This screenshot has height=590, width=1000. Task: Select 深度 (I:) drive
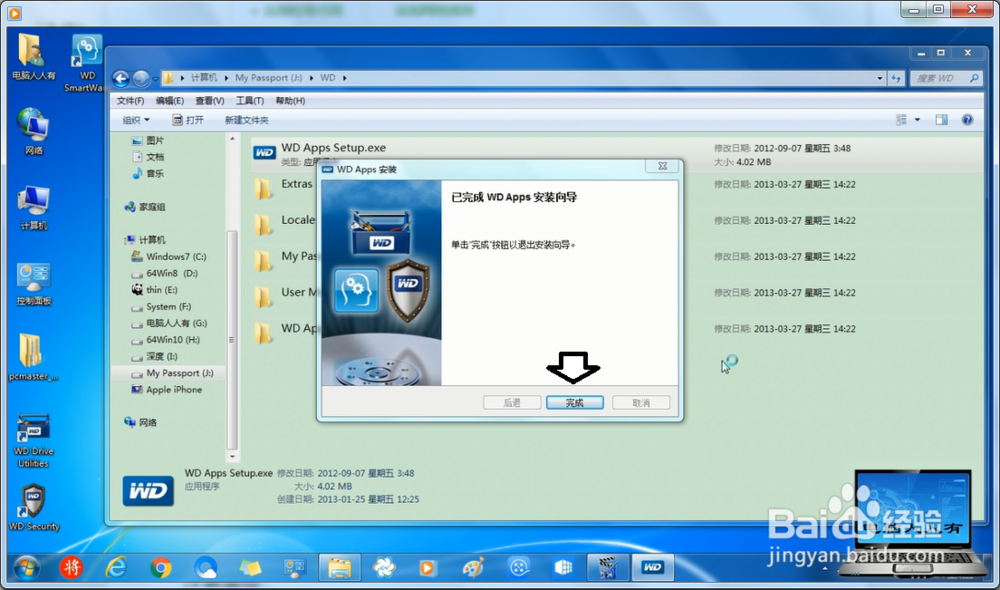154,357
